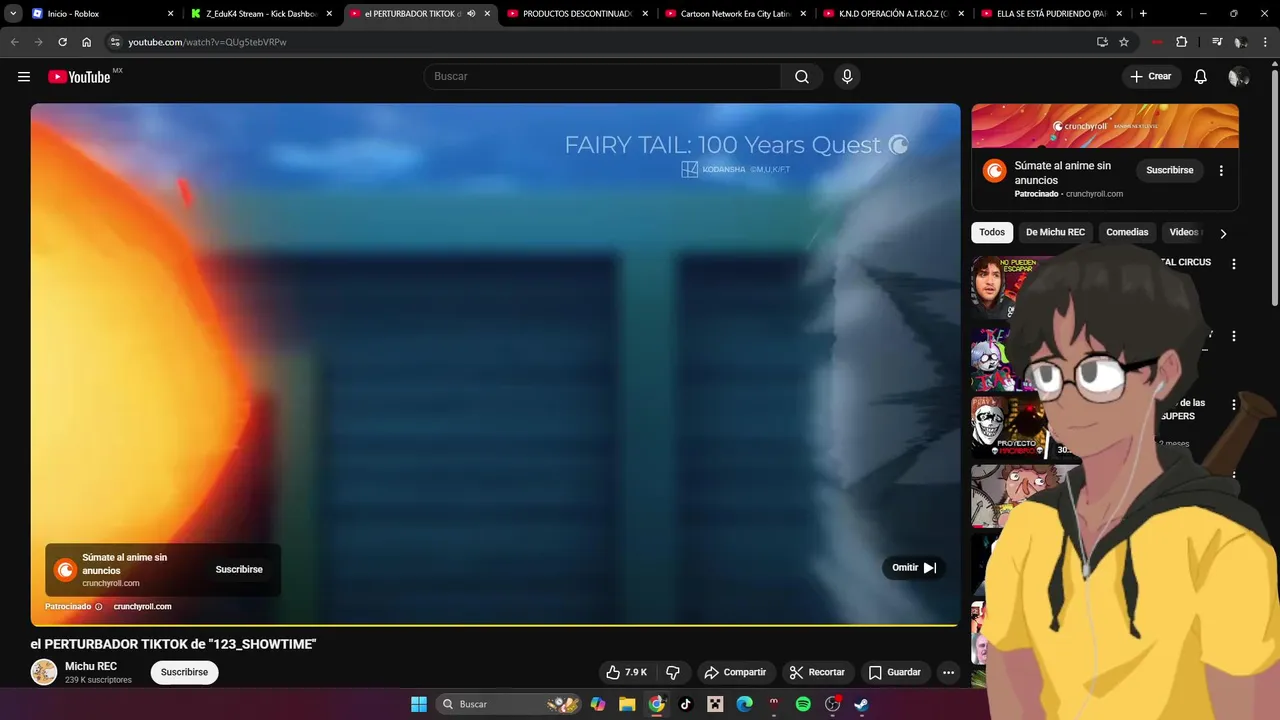Open Chrome three-dot menu
Screen dimensions: 1280x720
pos(1266,42)
